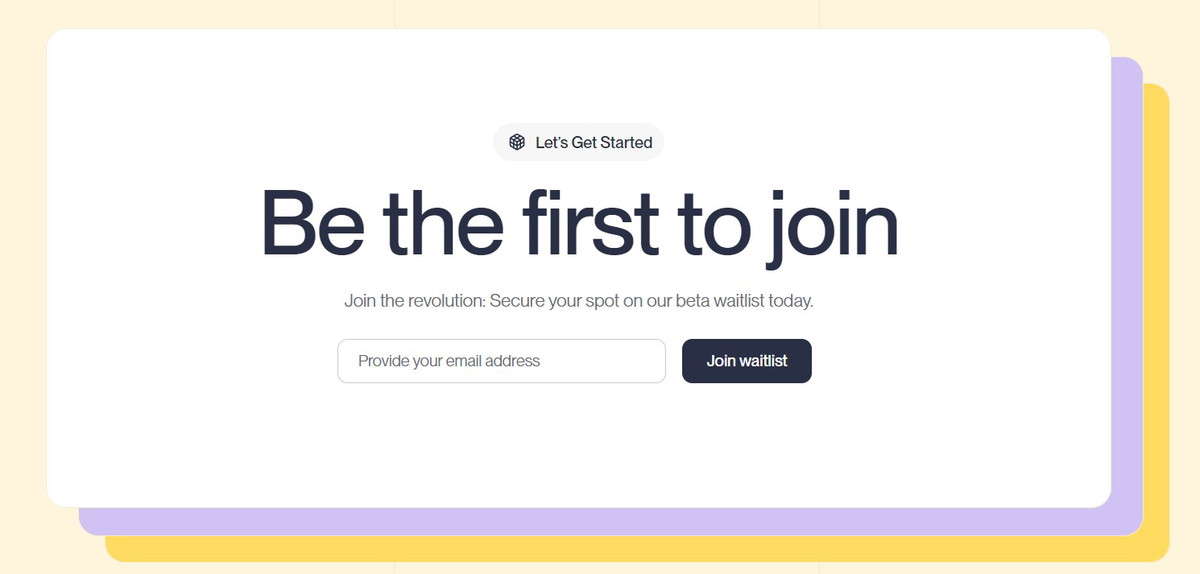Click the cube icon in the badge
The image size is (1200, 574).
[x=517, y=142]
